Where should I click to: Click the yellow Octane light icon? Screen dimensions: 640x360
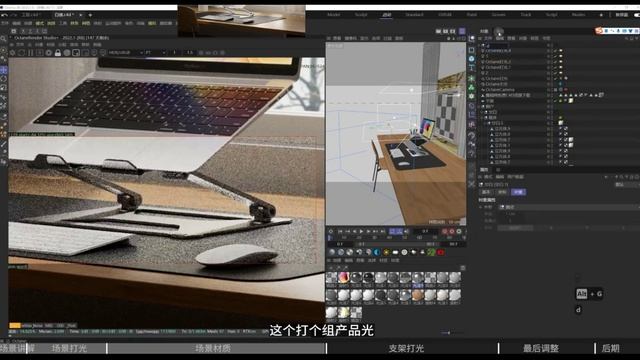(x=387, y=252)
